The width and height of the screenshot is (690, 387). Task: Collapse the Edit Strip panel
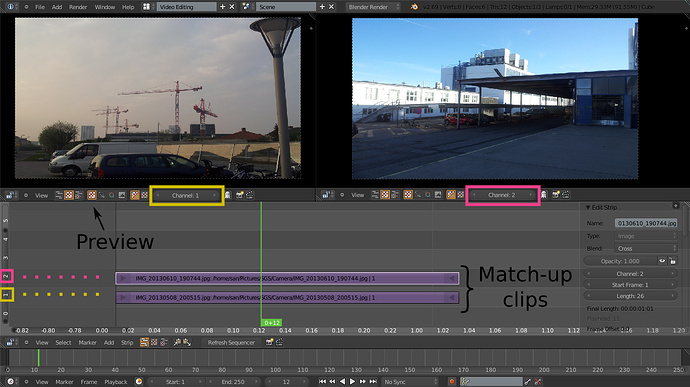point(588,207)
